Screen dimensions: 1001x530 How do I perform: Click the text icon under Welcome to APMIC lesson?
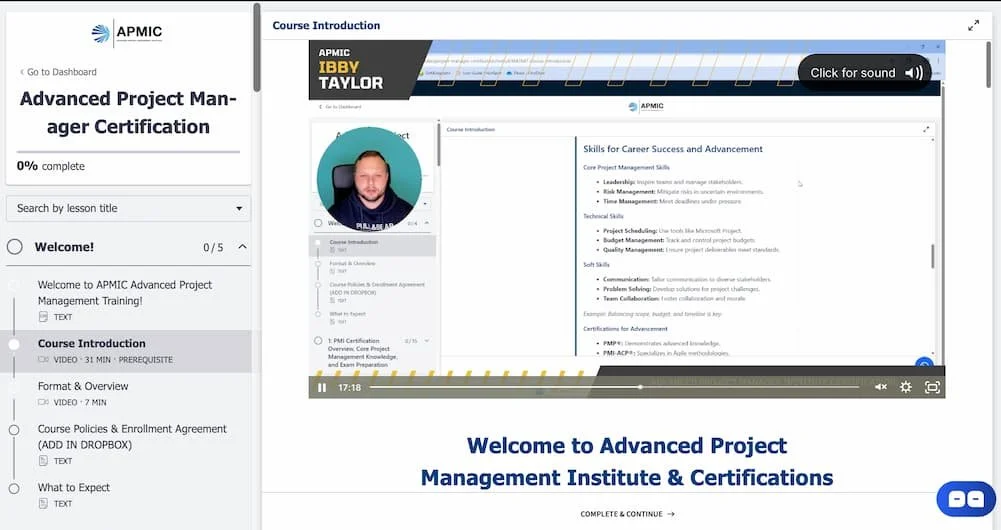point(43,317)
